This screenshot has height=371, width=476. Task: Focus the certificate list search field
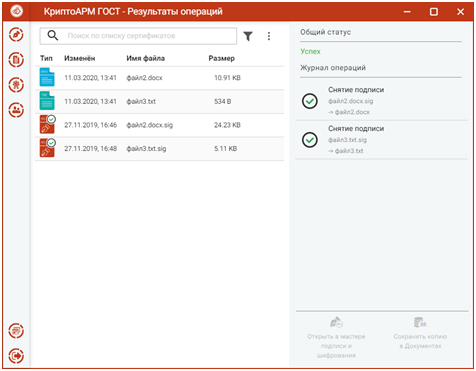pyautogui.click(x=138, y=36)
